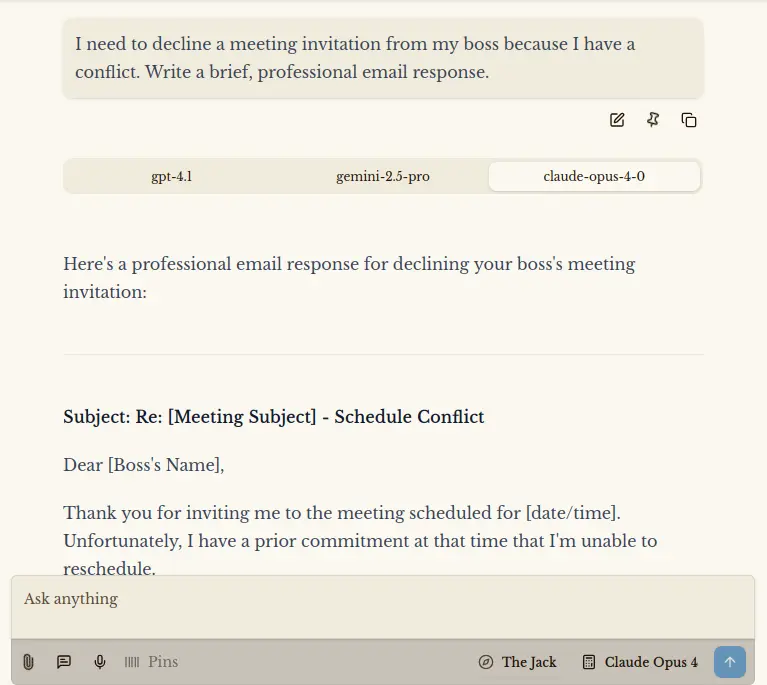The width and height of the screenshot is (767, 685).
Task: Click the Dear [Boss's Name] greeting line
Action: (144, 465)
